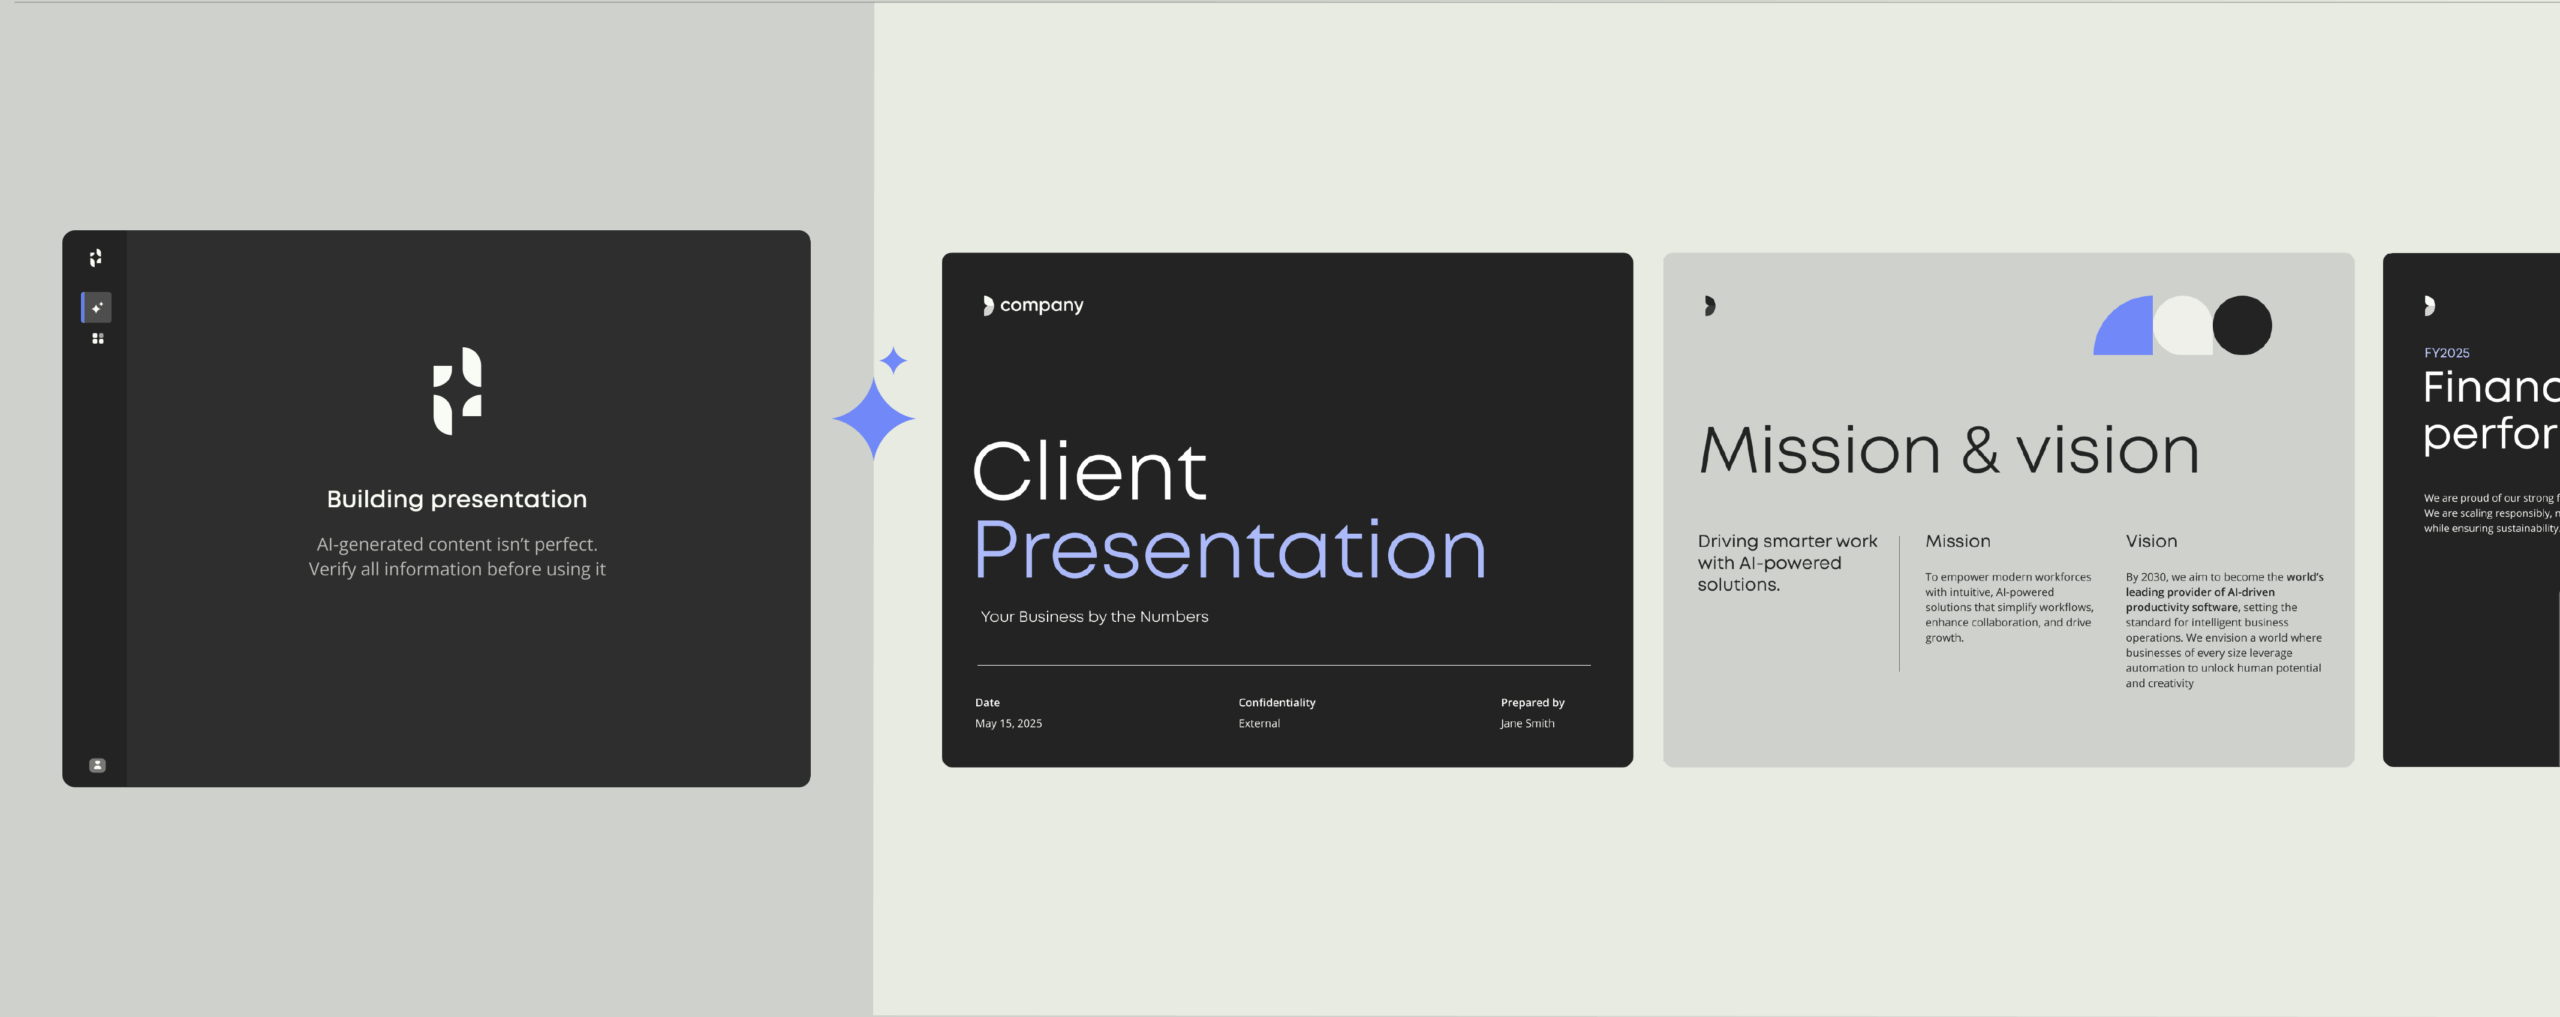The image size is (2560, 1017).
Task: Select the 'Mission & vision' slide heading
Action: pos(1949,451)
